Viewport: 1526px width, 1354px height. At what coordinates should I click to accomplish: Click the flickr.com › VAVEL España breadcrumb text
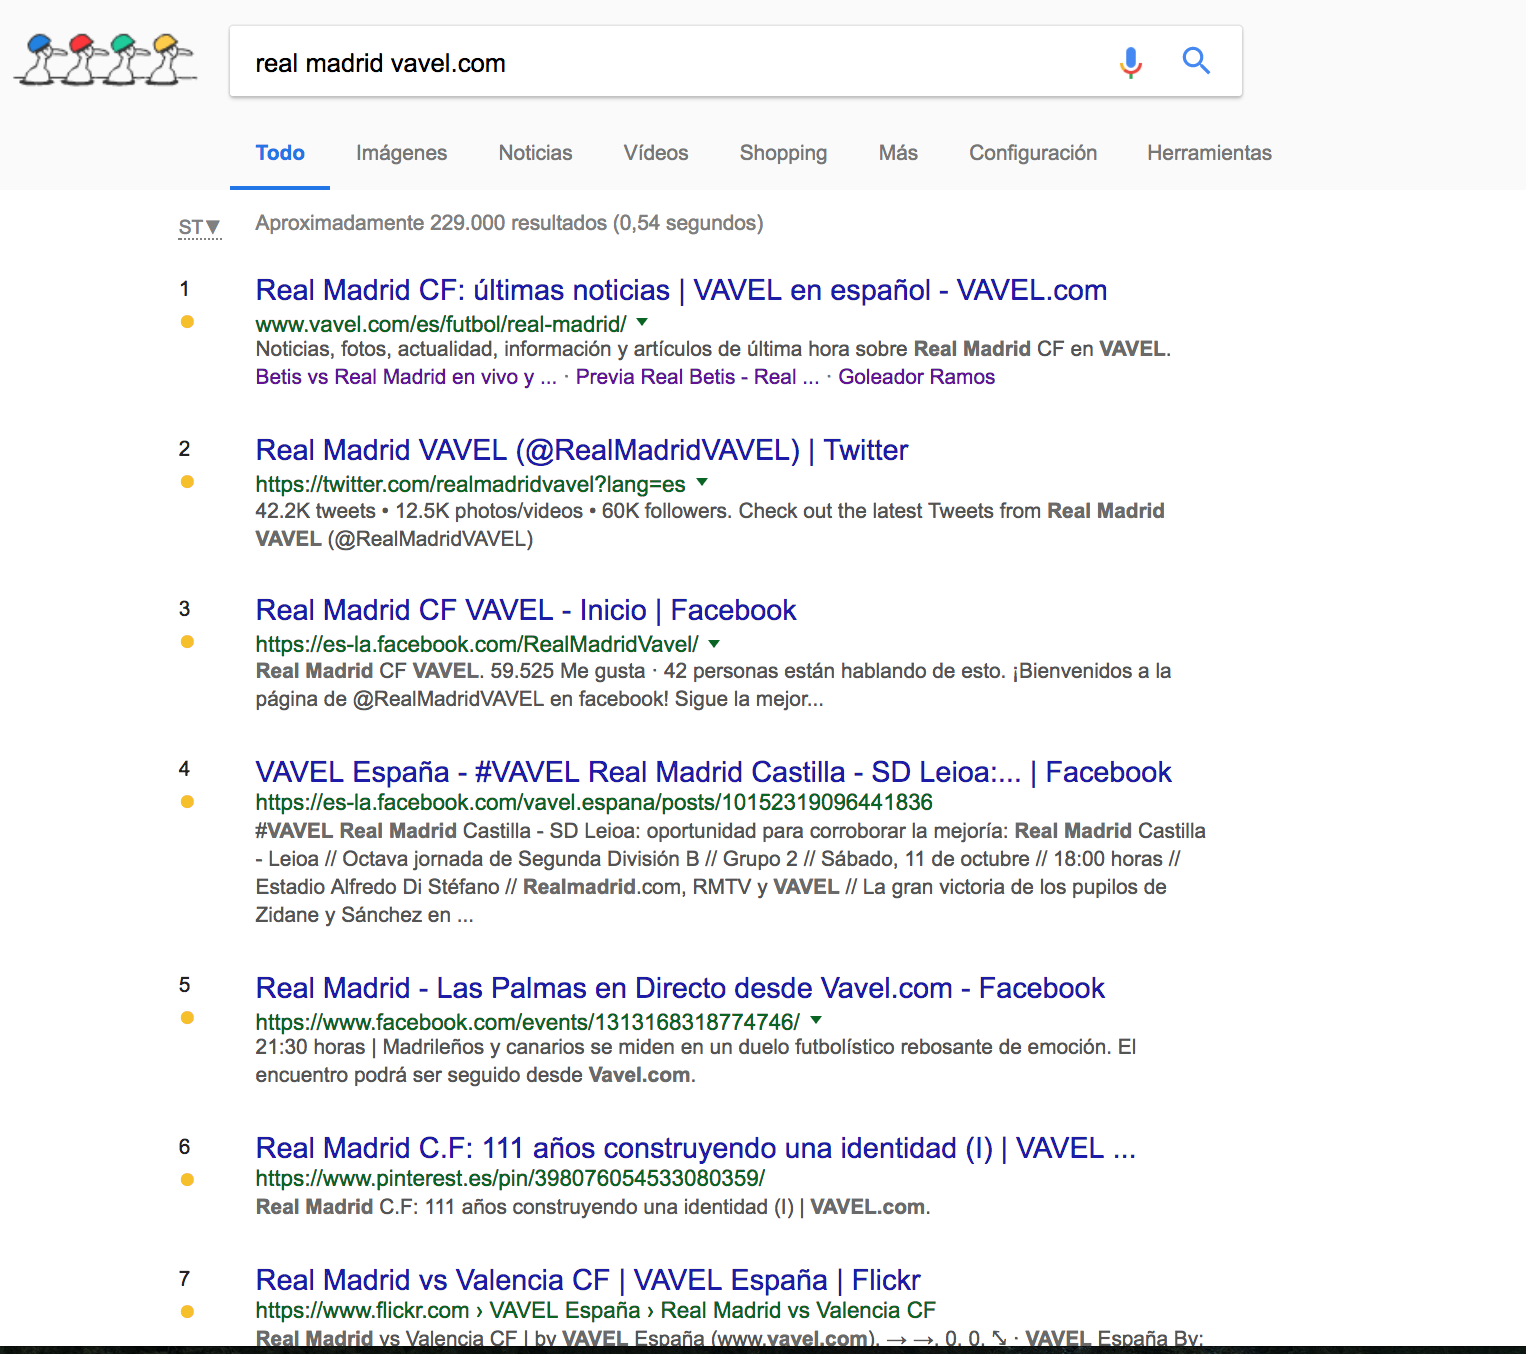(x=596, y=1310)
